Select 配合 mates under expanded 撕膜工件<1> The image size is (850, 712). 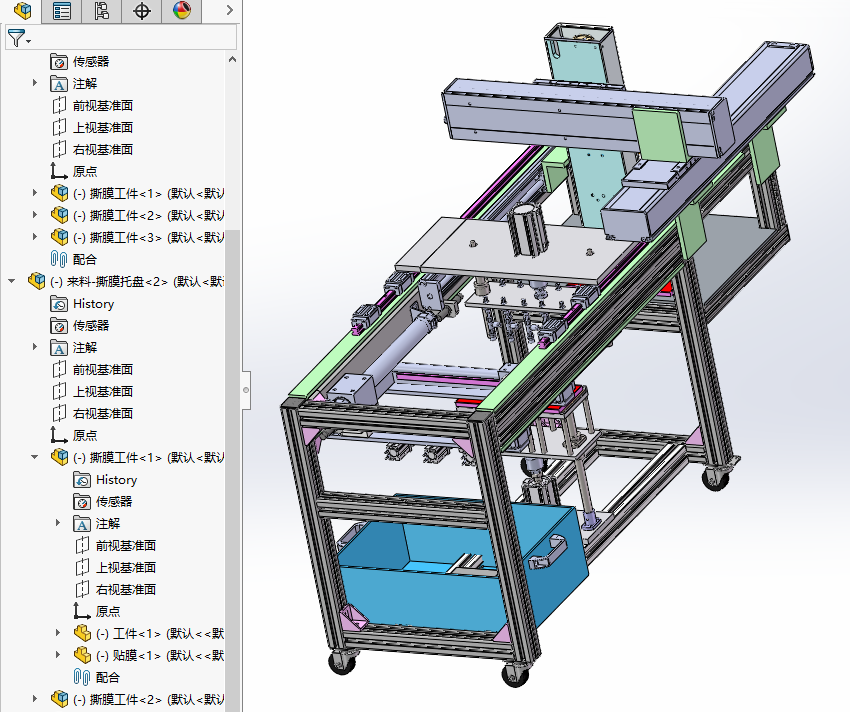coord(96,677)
